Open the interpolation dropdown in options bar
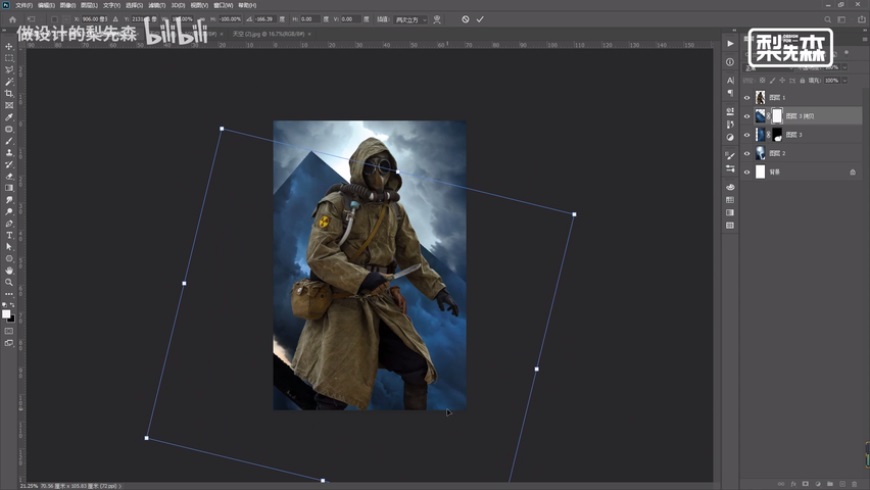Screen dimensions: 870x490 coord(411,19)
